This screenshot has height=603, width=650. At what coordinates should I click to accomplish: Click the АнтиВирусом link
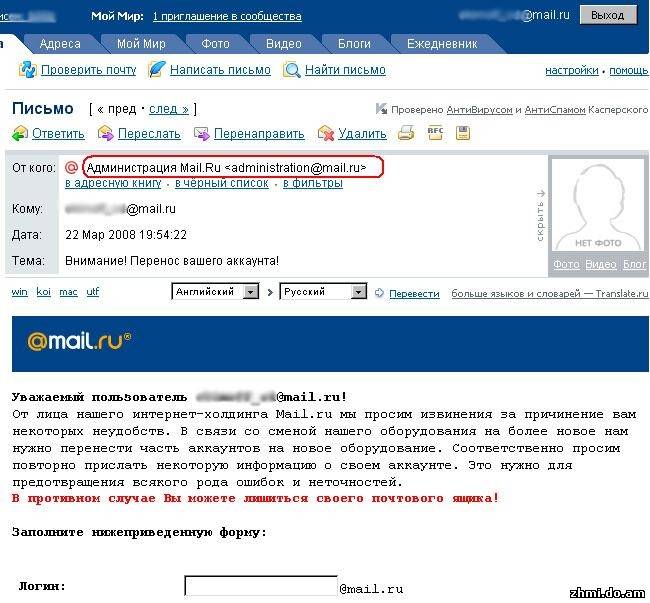(x=479, y=110)
